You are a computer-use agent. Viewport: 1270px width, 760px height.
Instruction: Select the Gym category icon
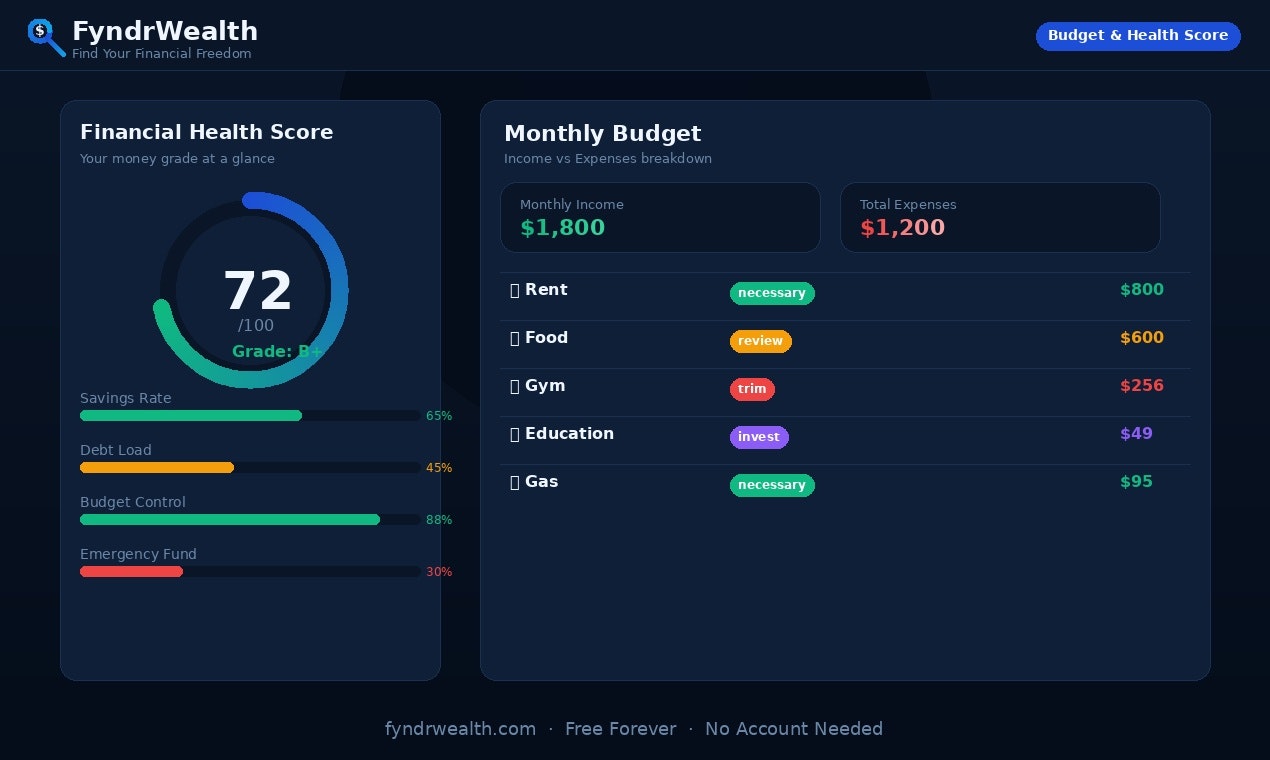click(x=513, y=386)
